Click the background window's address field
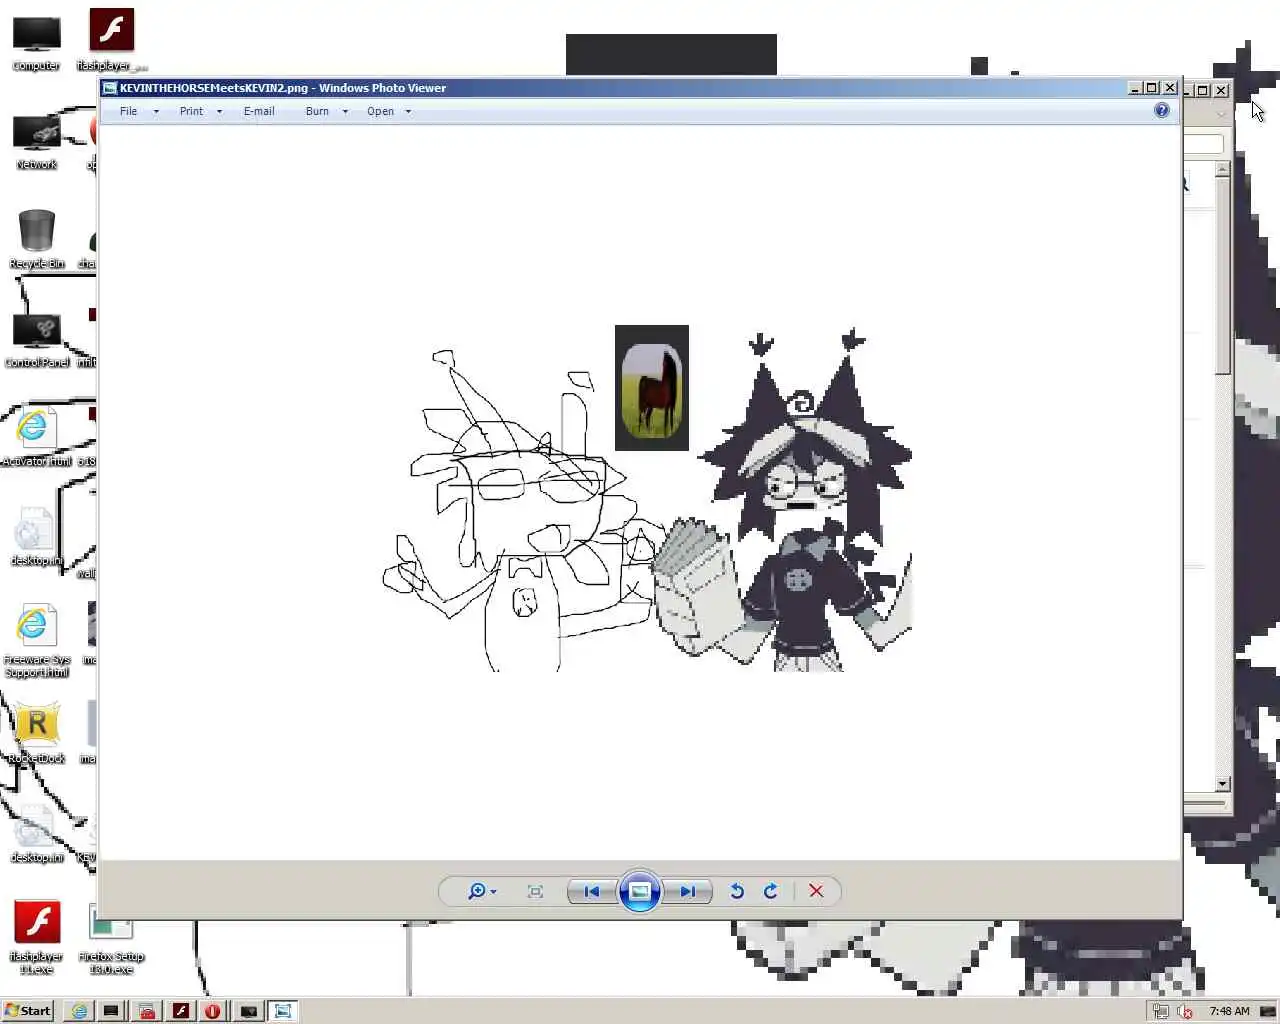 1204,144
